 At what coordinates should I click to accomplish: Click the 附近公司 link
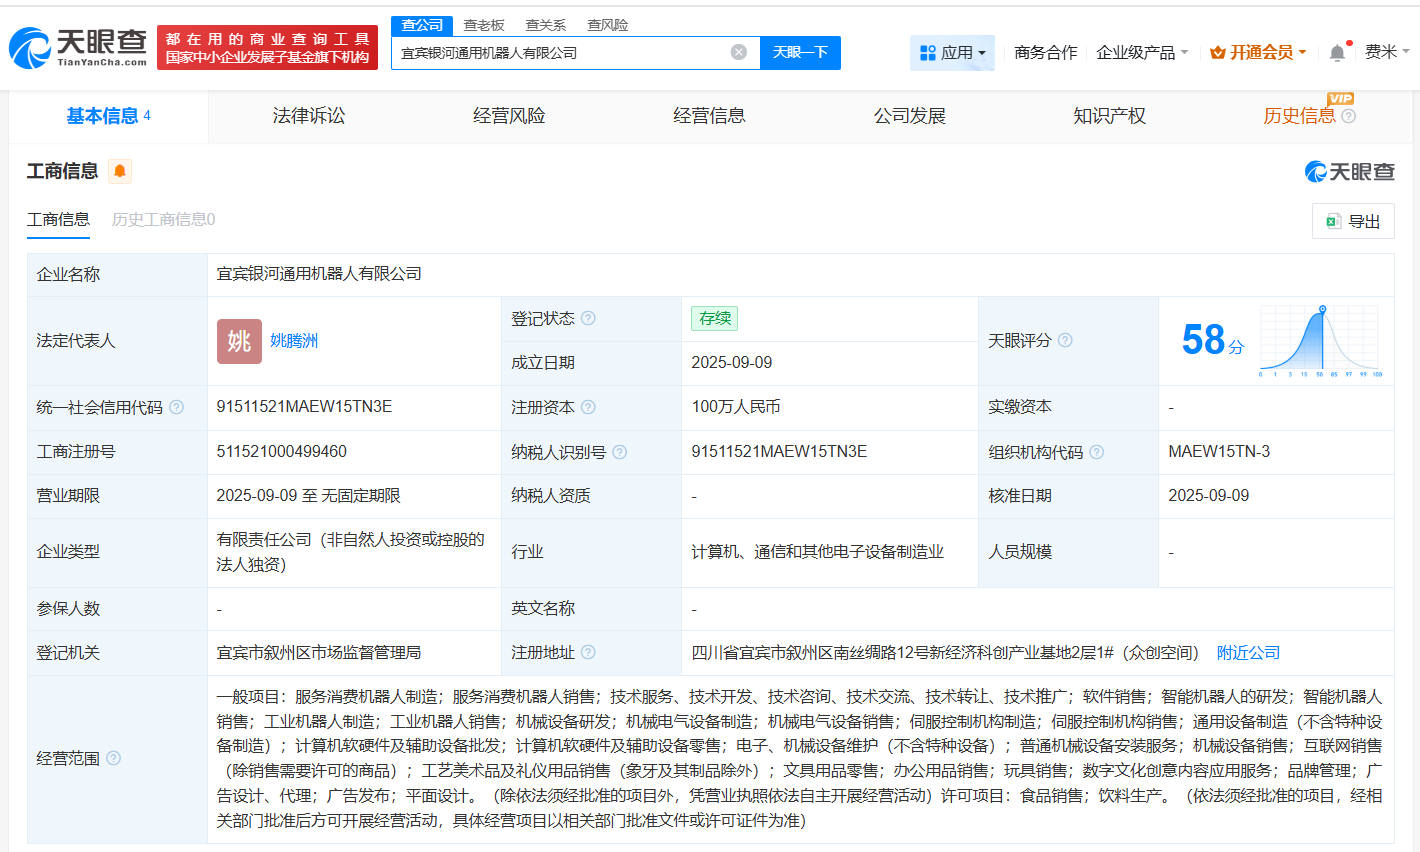1246,652
